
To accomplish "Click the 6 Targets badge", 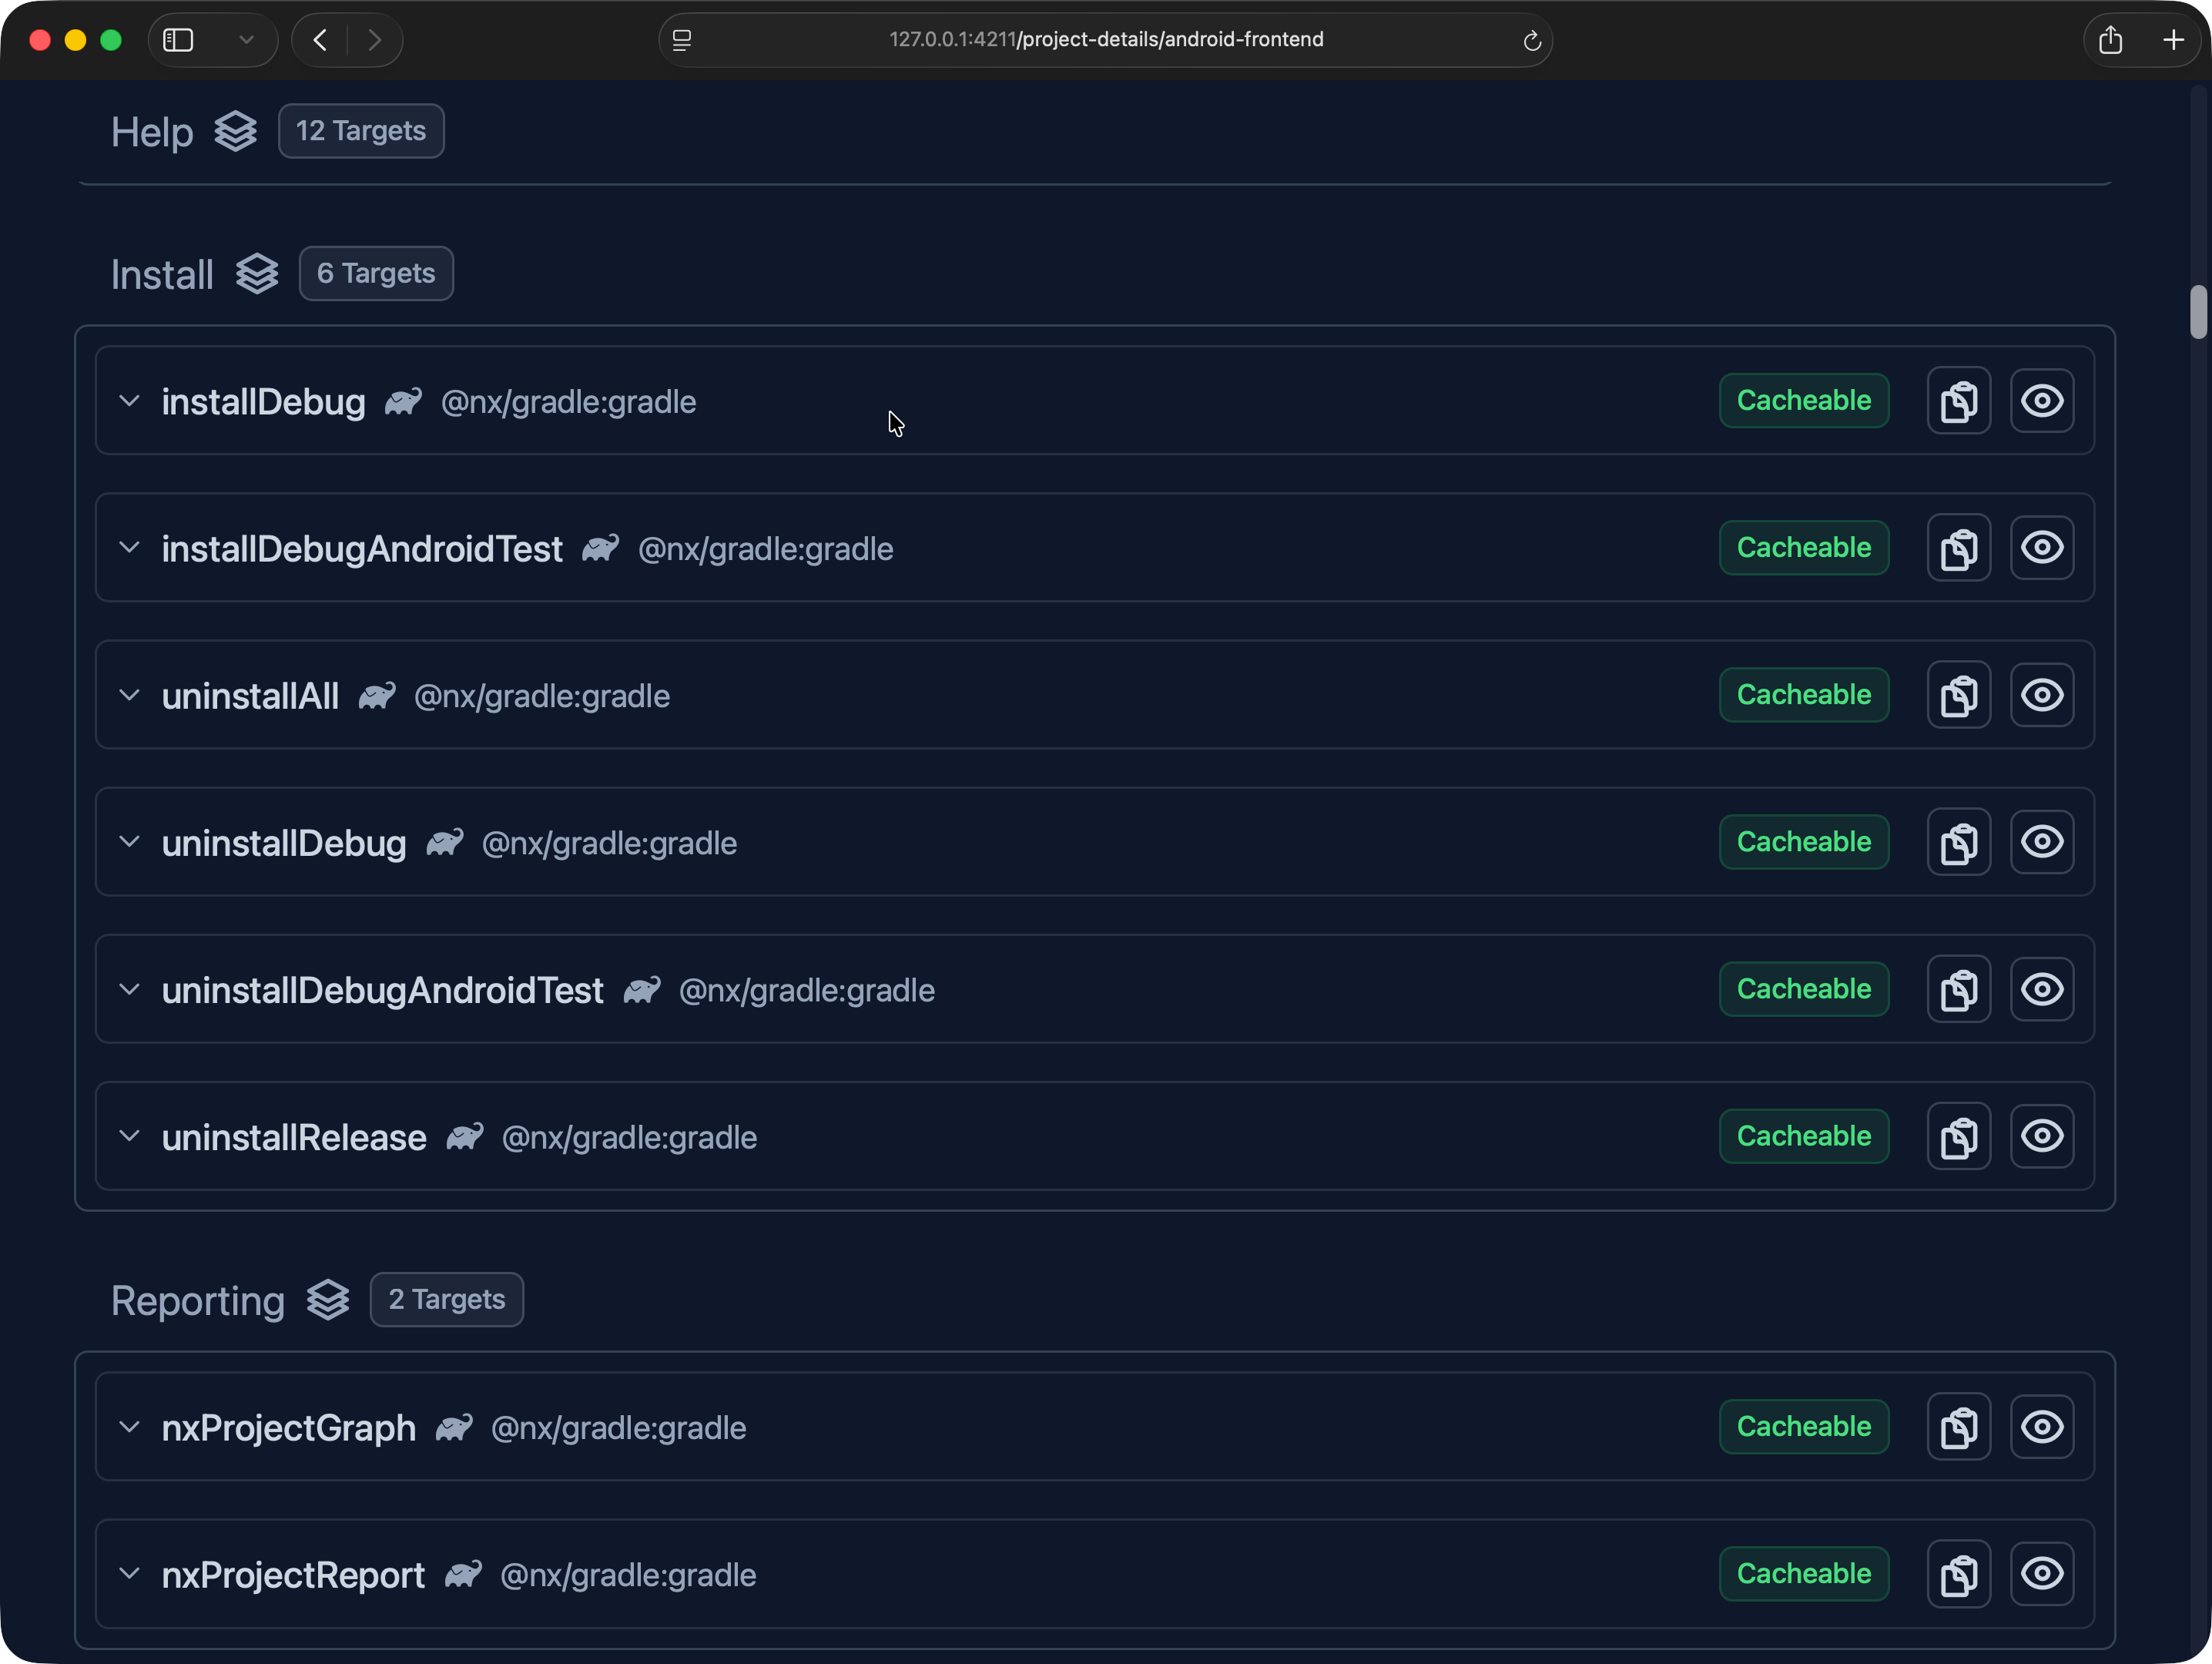I will (376, 274).
